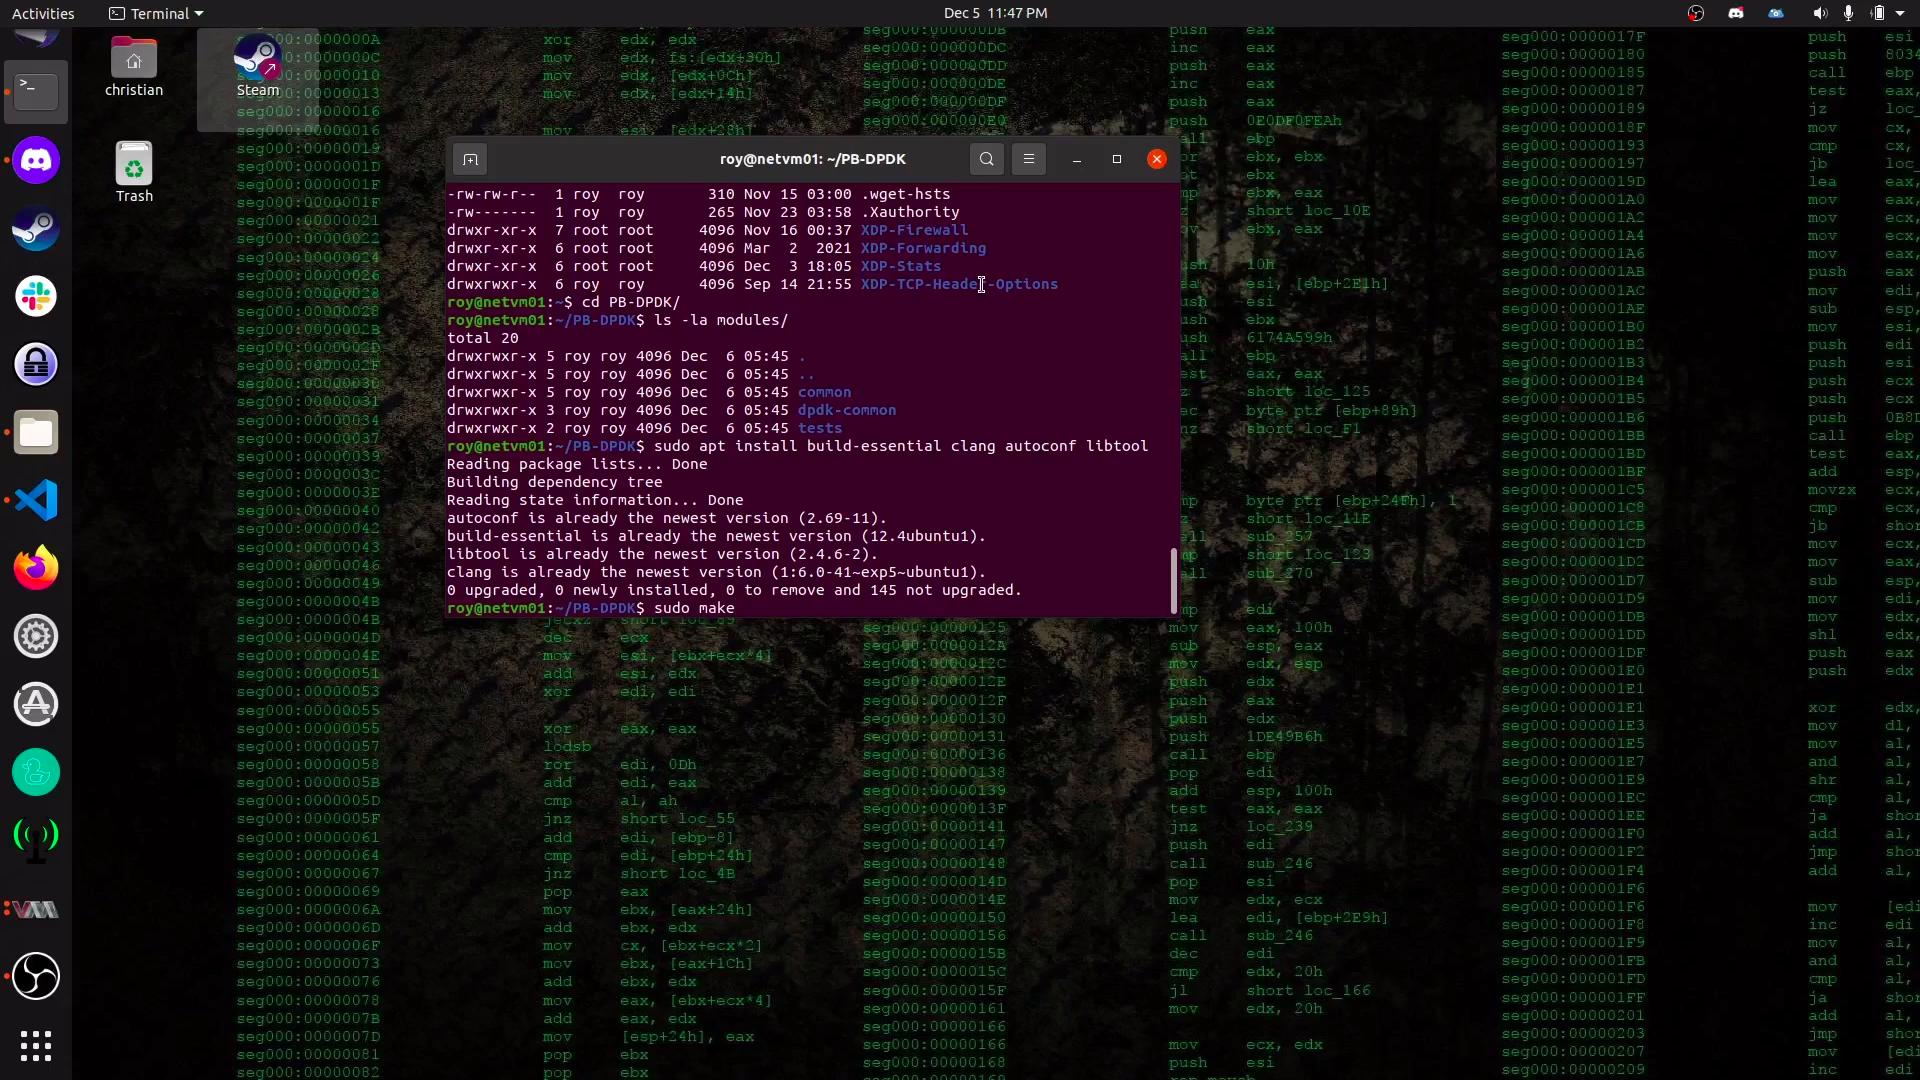Expand the system menu arrow
Image resolution: width=1920 pixels, height=1080 pixels.
pos(1900,13)
